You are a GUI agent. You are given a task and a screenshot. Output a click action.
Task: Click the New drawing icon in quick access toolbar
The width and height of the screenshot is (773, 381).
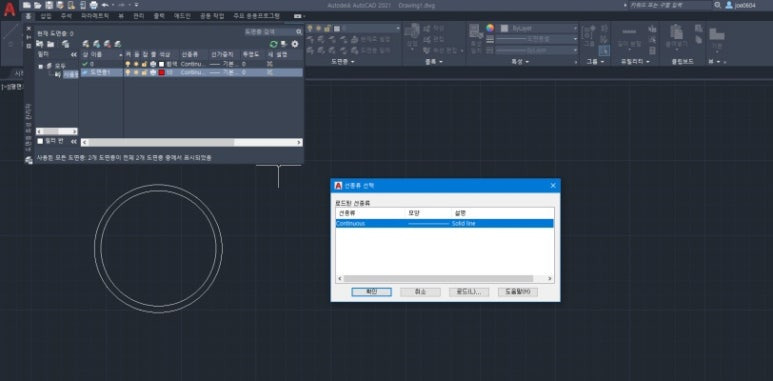point(27,5)
